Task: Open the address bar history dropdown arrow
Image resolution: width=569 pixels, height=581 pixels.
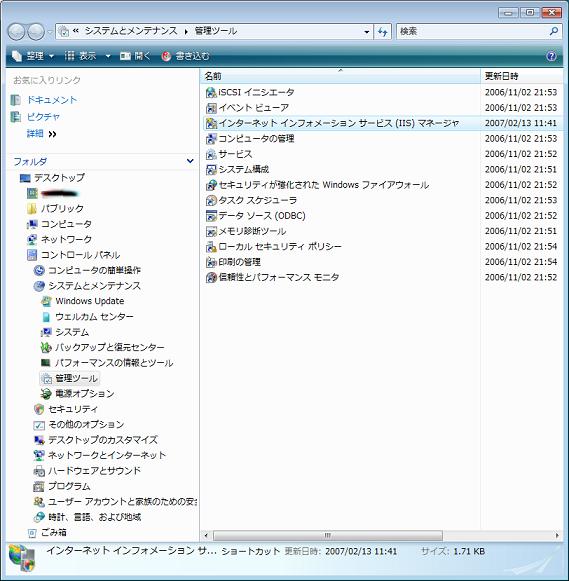Action: click(x=366, y=32)
